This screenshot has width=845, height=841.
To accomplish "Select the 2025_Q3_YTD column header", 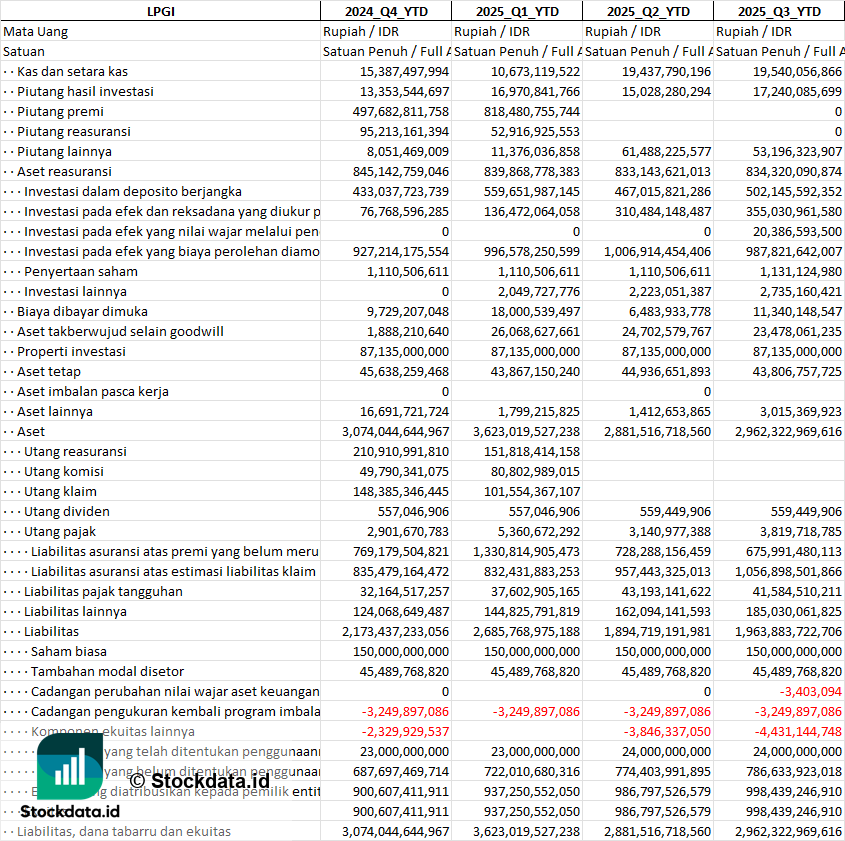I will tap(779, 11).
